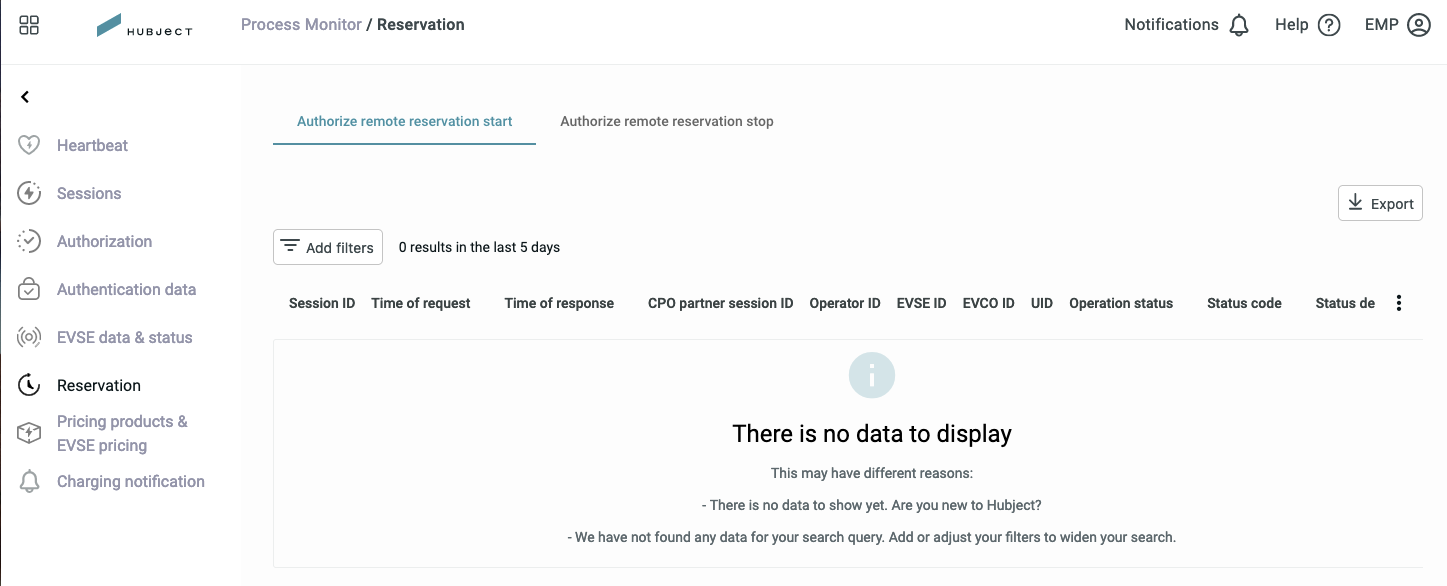
Task: Switch to Authorize remote reservation stop tab
Action: (x=667, y=121)
